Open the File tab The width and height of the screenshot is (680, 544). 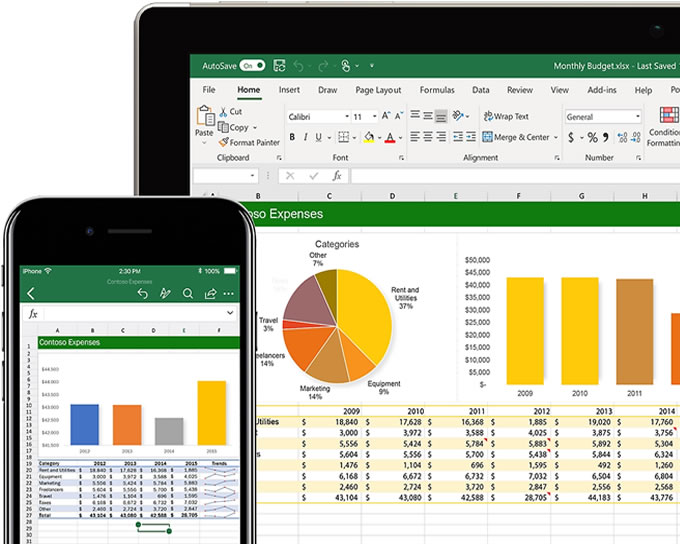pyautogui.click(x=209, y=89)
